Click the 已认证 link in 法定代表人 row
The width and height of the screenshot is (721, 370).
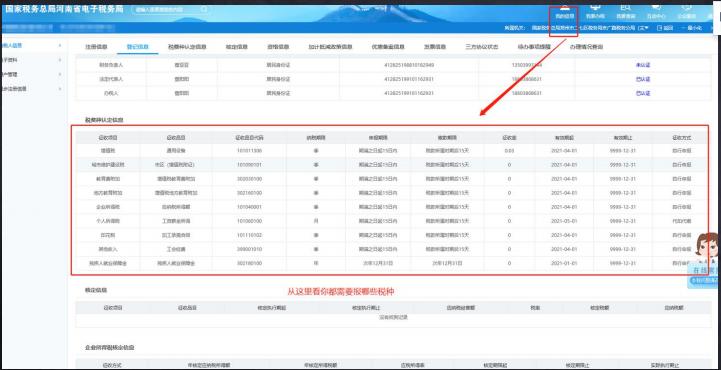coord(642,79)
